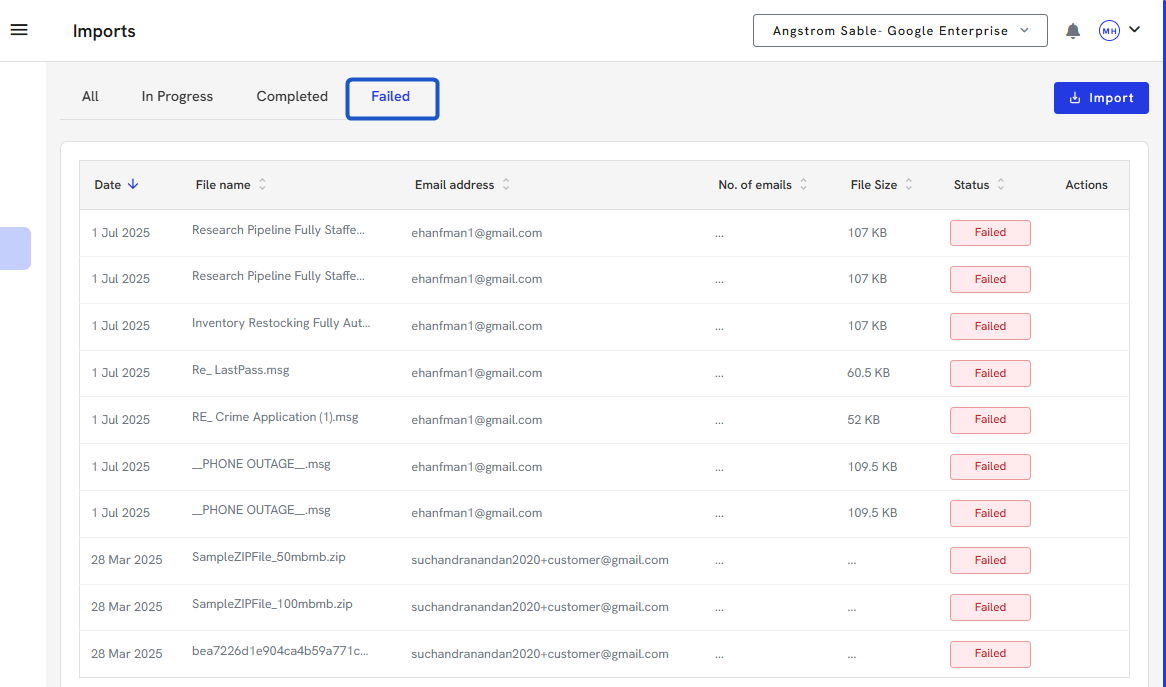Open the MH user avatar
Screen dimensions: 1166x687
coord(1109,31)
